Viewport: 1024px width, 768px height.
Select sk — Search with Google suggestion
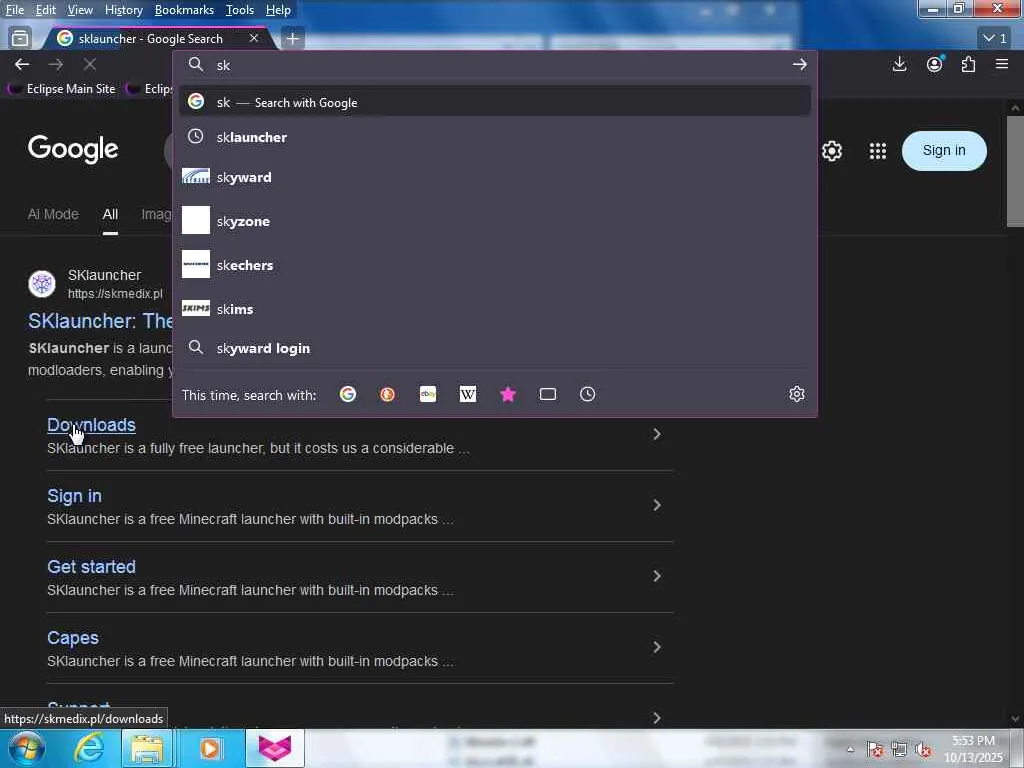[495, 103]
